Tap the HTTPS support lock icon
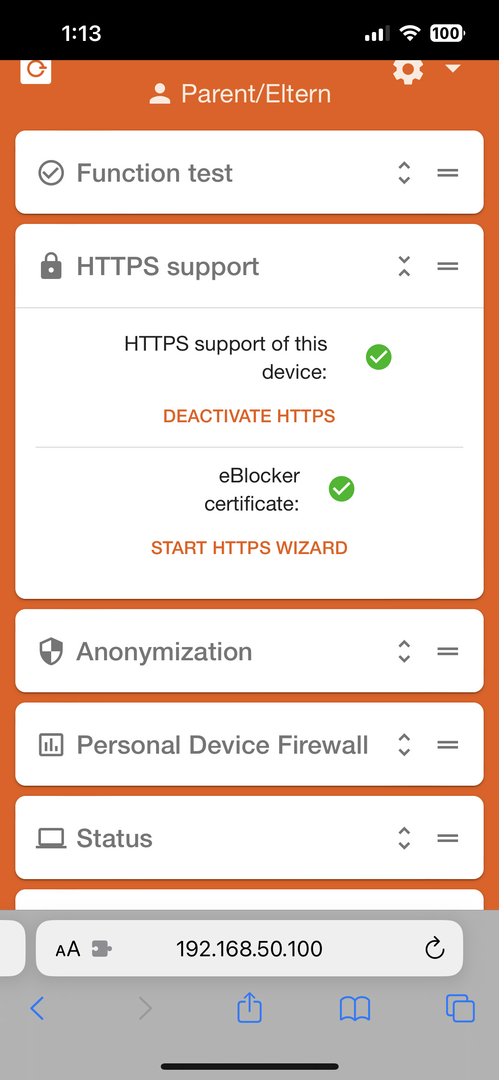The height and width of the screenshot is (1080, 499). click(51, 266)
